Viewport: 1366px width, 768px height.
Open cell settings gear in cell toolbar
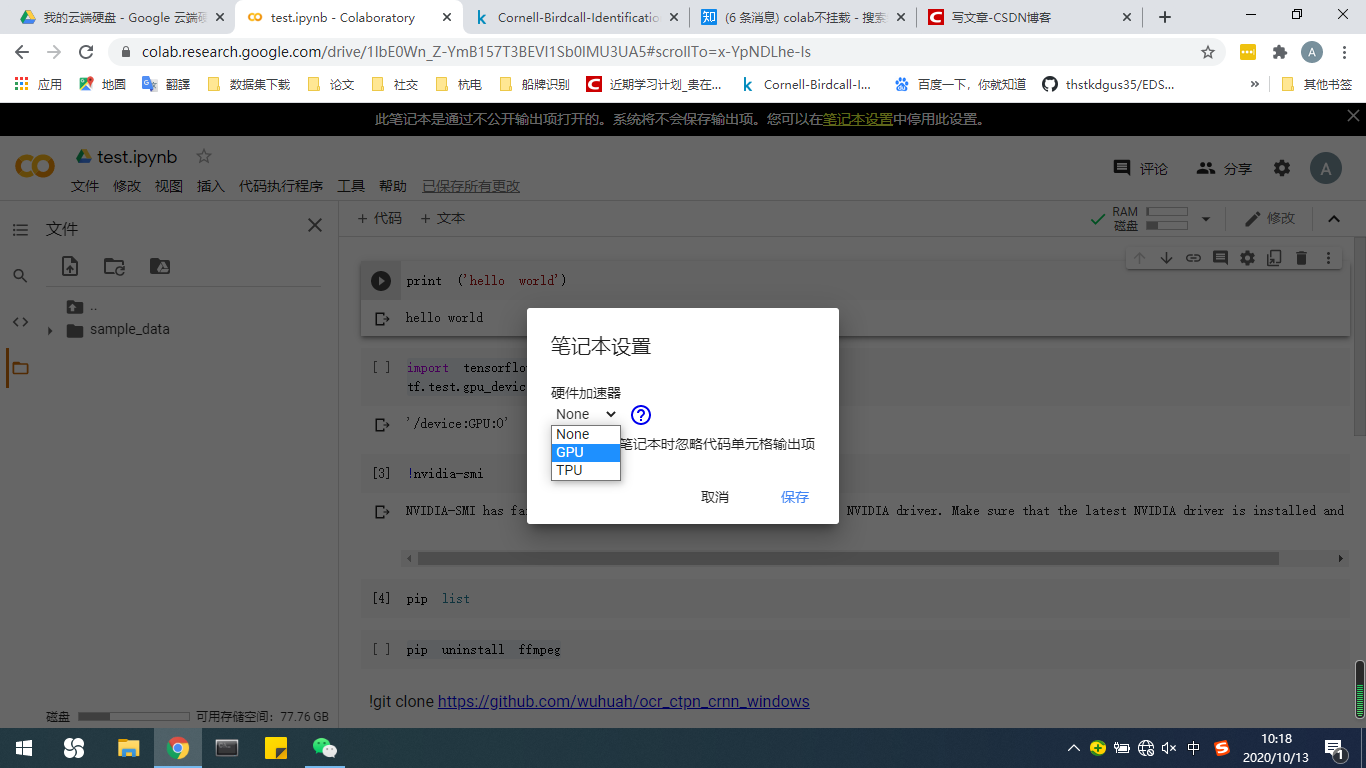(1247, 258)
